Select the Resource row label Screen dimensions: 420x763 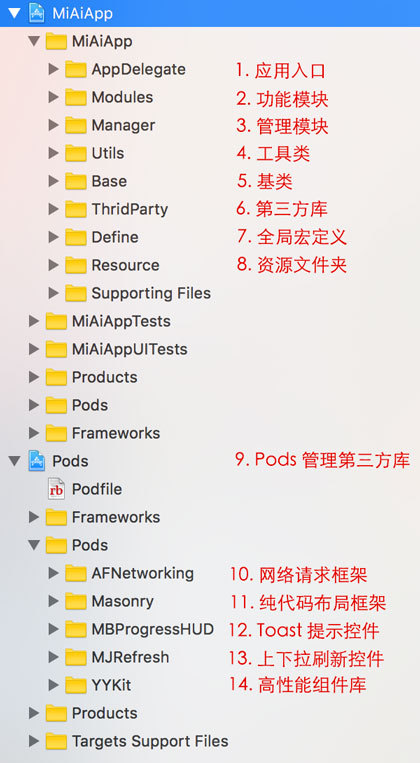point(126,265)
